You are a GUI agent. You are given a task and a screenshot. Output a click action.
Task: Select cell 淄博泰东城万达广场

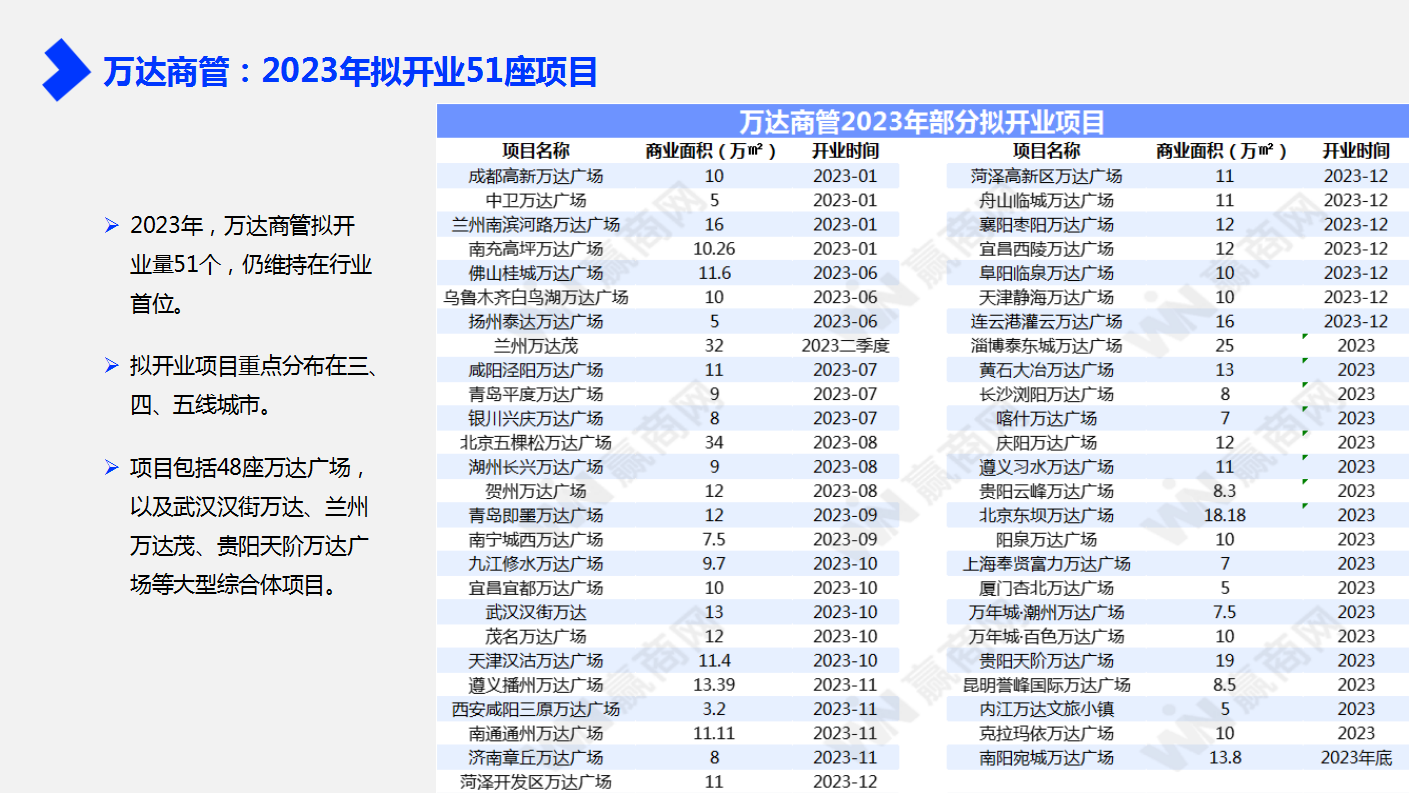click(x=1046, y=346)
